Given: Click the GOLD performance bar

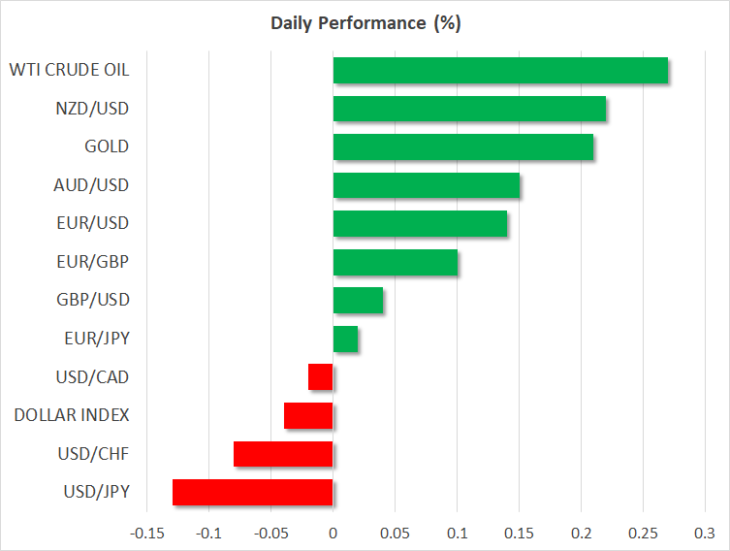Looking at the screenshot, I should tap(463, 147).
